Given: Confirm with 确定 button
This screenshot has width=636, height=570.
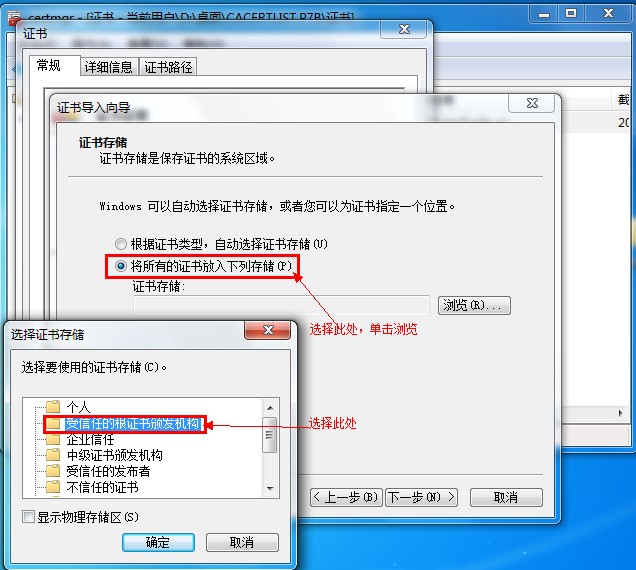Looking at the screenshot, I should point(158,542).
